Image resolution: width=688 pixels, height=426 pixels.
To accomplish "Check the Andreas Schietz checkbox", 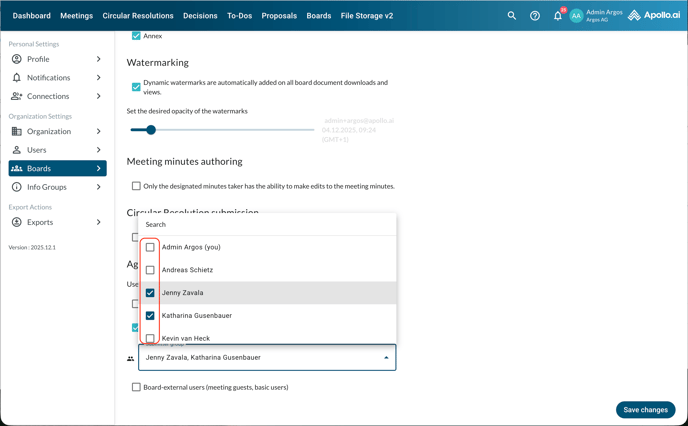I will 150,270.
